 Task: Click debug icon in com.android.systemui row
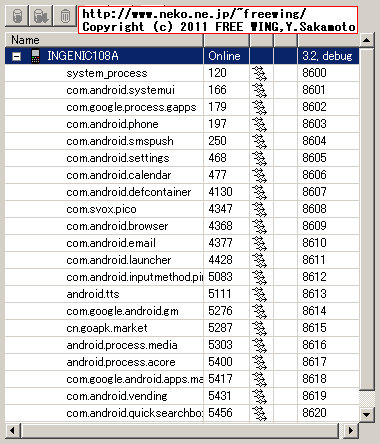click(260, 90)
